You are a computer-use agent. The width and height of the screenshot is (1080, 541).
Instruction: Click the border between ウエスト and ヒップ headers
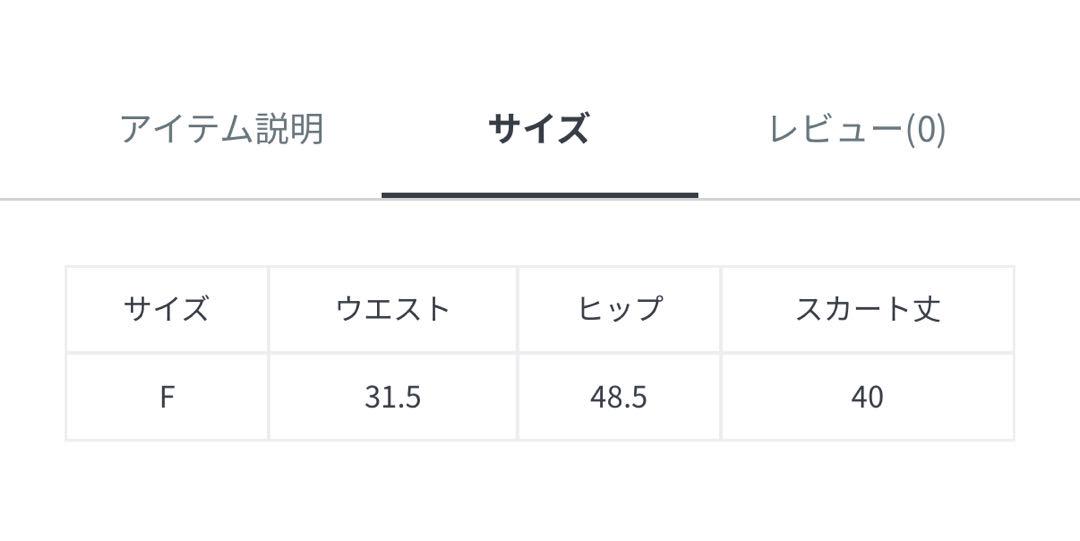[517, 309]
